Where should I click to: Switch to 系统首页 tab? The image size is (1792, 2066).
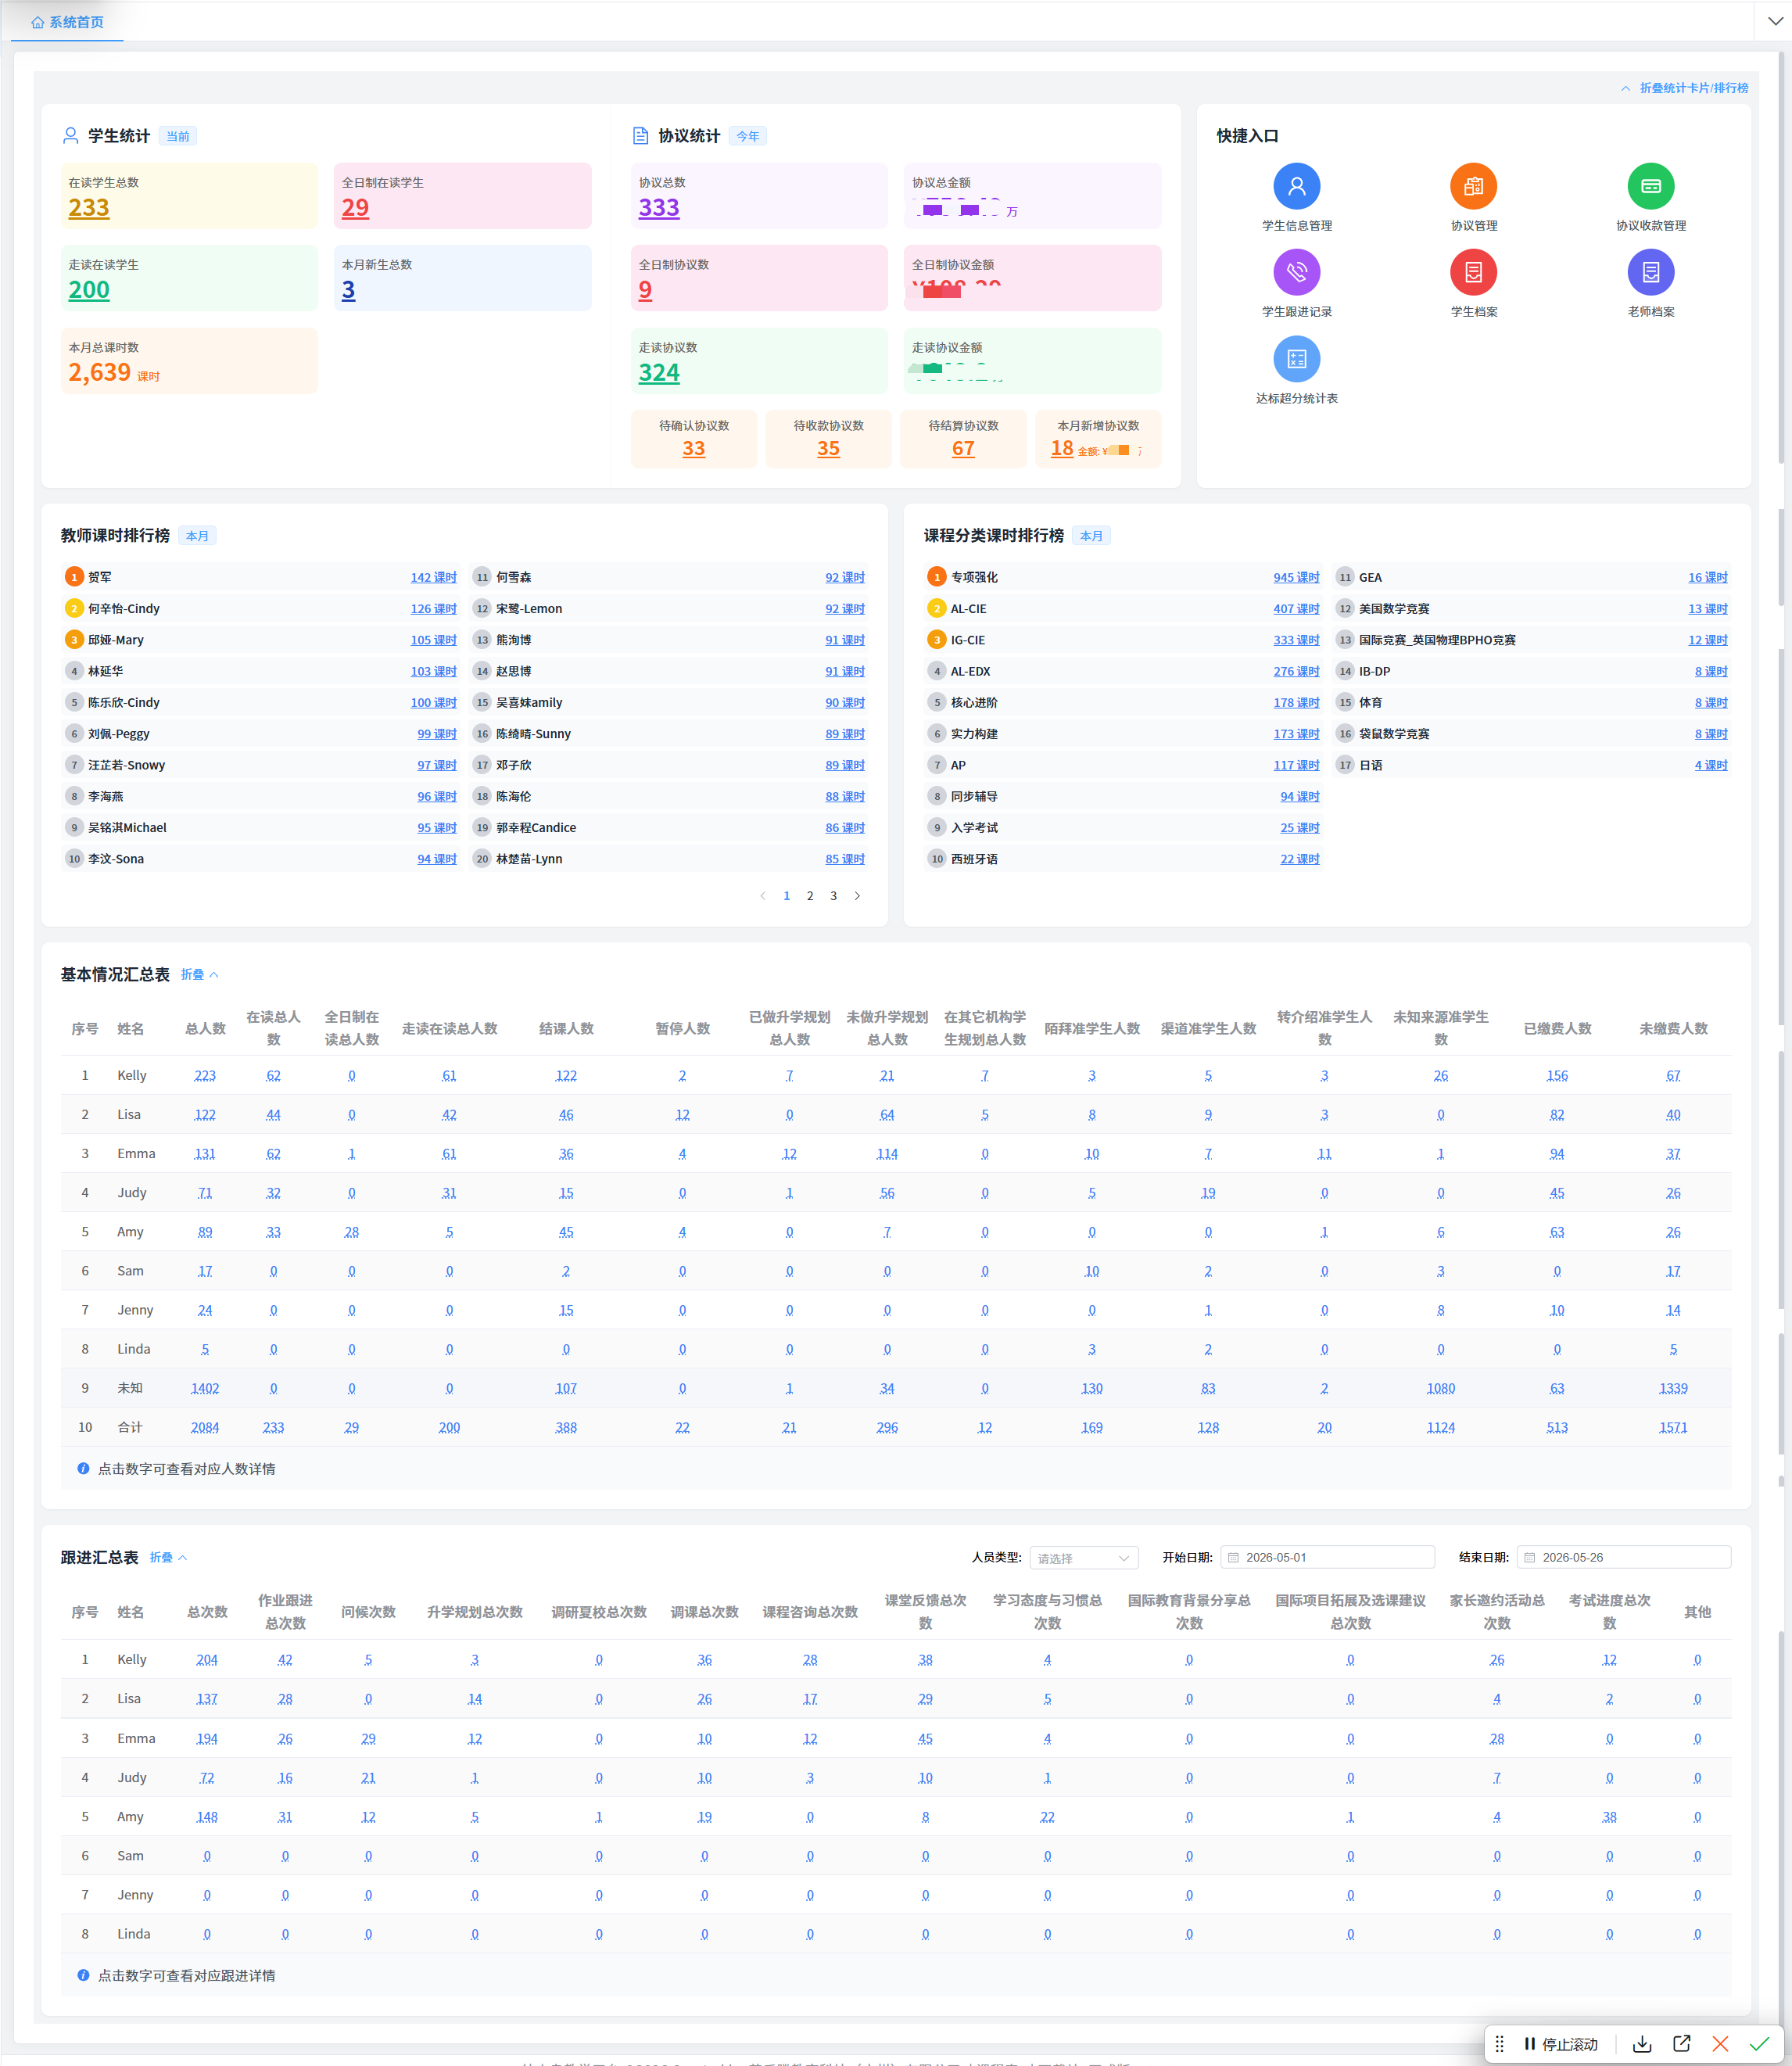point(67,22)
